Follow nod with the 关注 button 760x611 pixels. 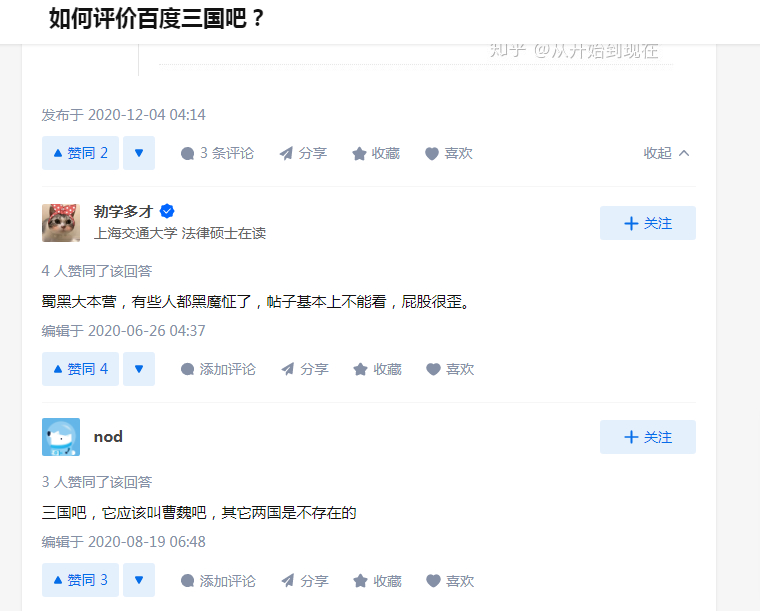[647, 437]
